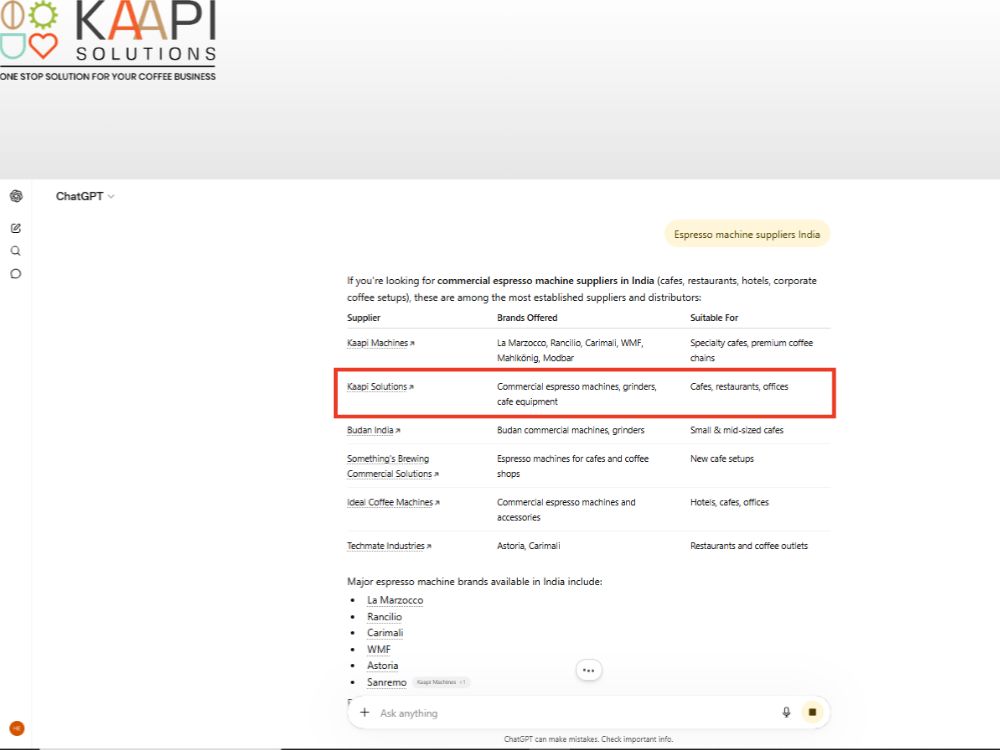
Task: Click the La Marzocco brand link
Action: 395,600
